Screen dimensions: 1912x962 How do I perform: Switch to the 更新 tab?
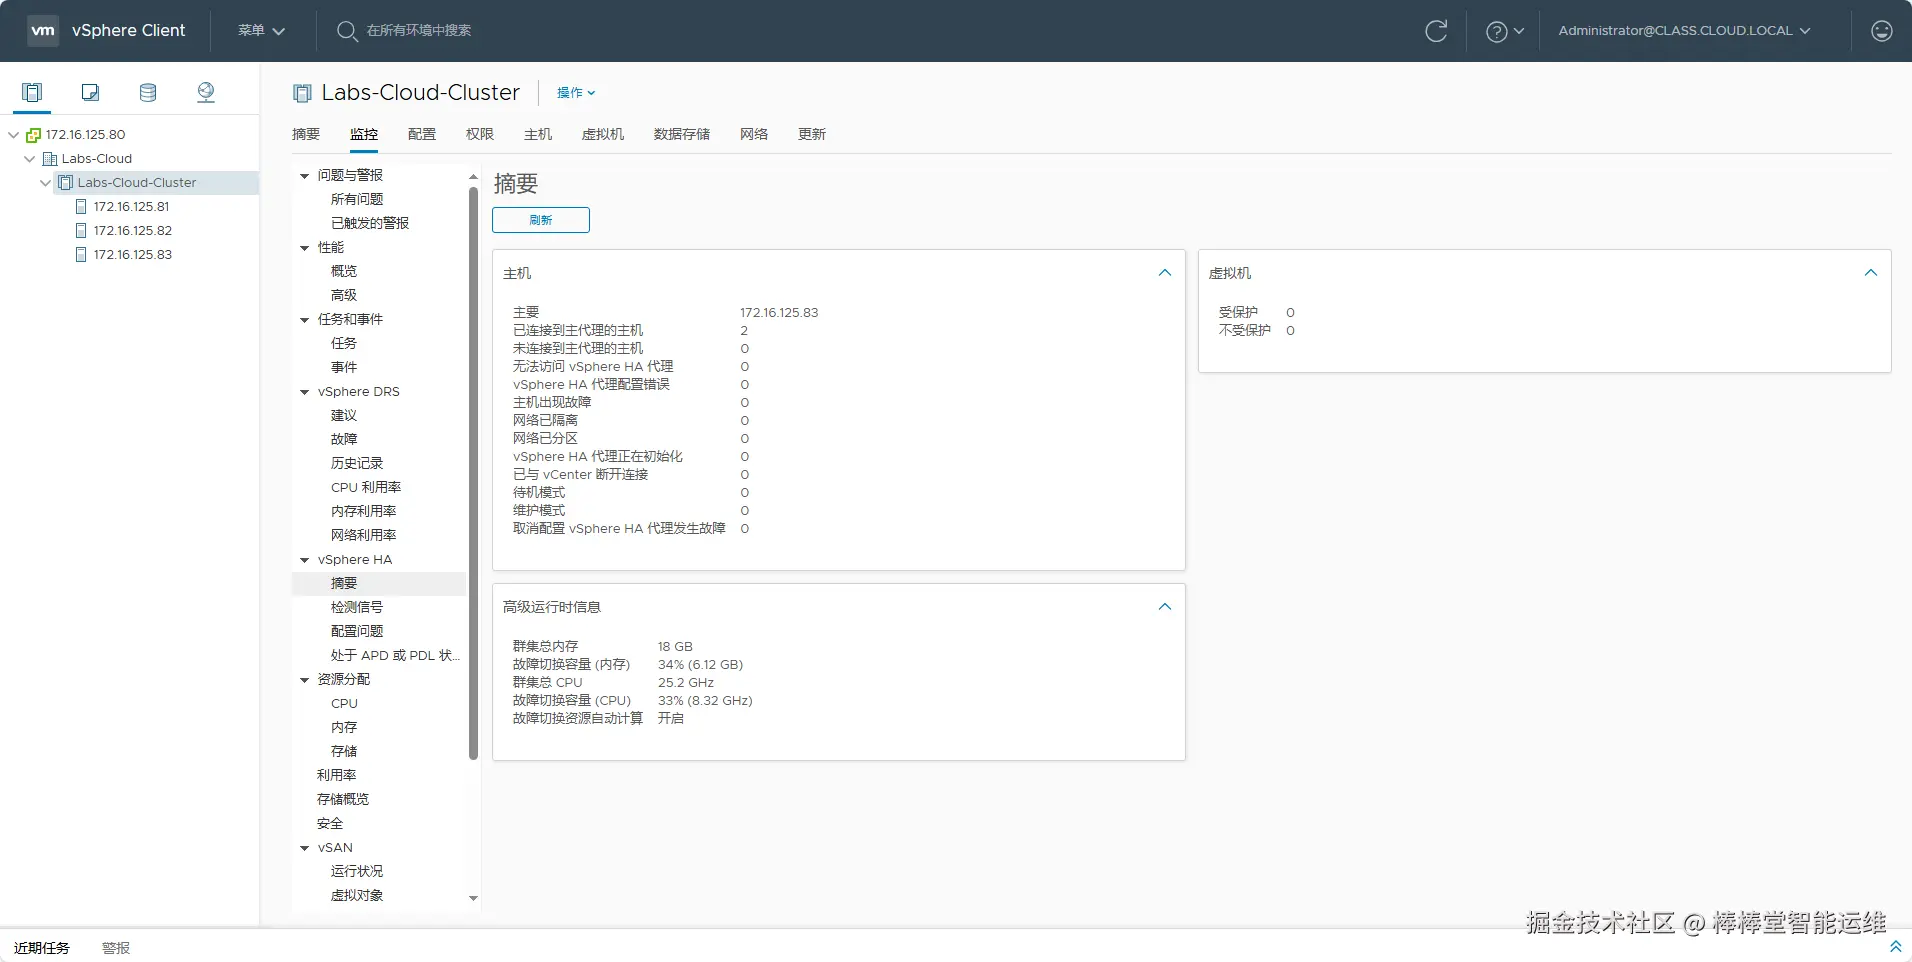[x=812, y=134]
